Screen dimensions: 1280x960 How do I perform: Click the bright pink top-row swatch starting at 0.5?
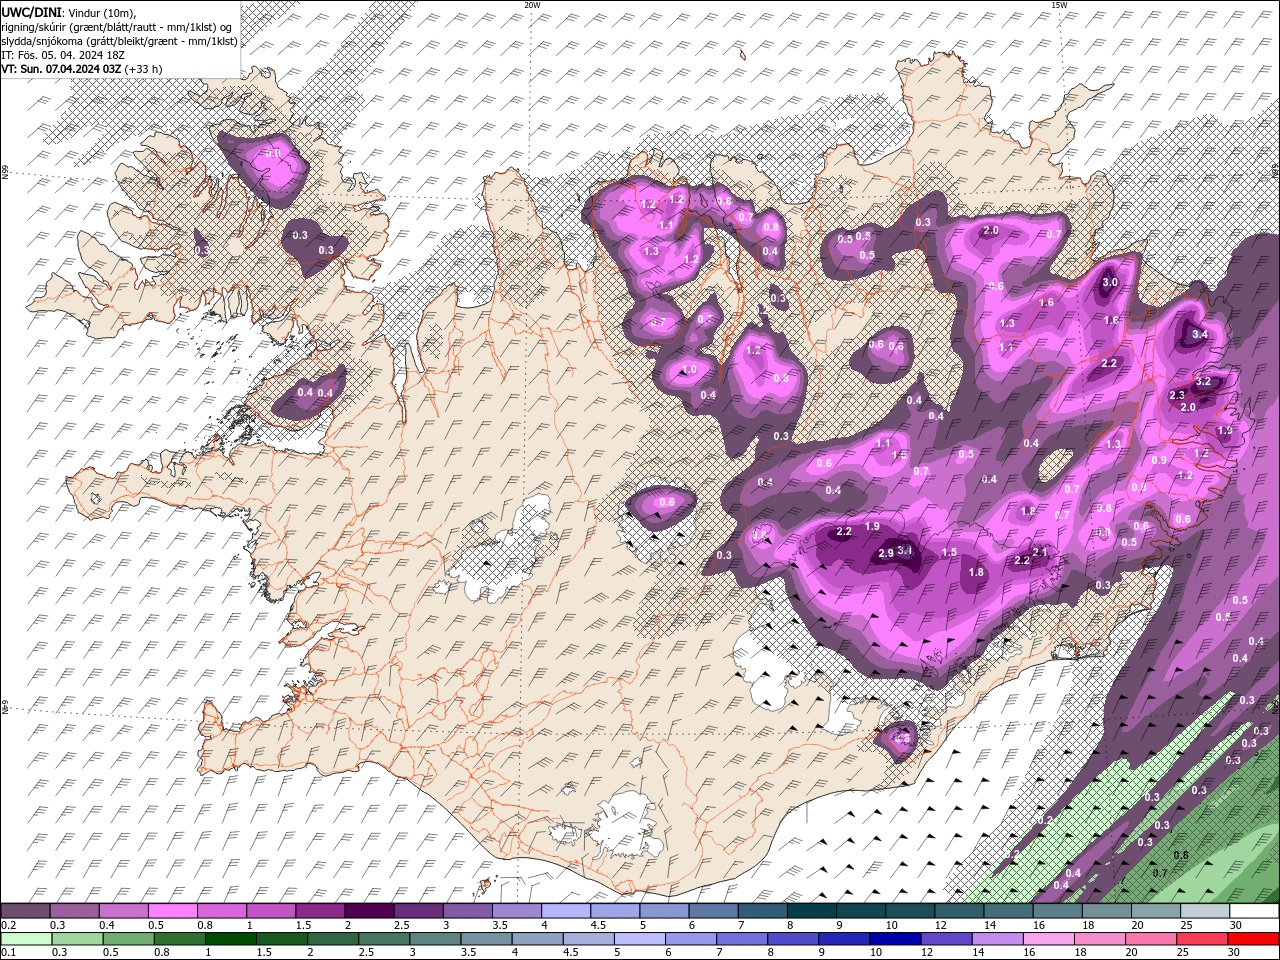173,911
